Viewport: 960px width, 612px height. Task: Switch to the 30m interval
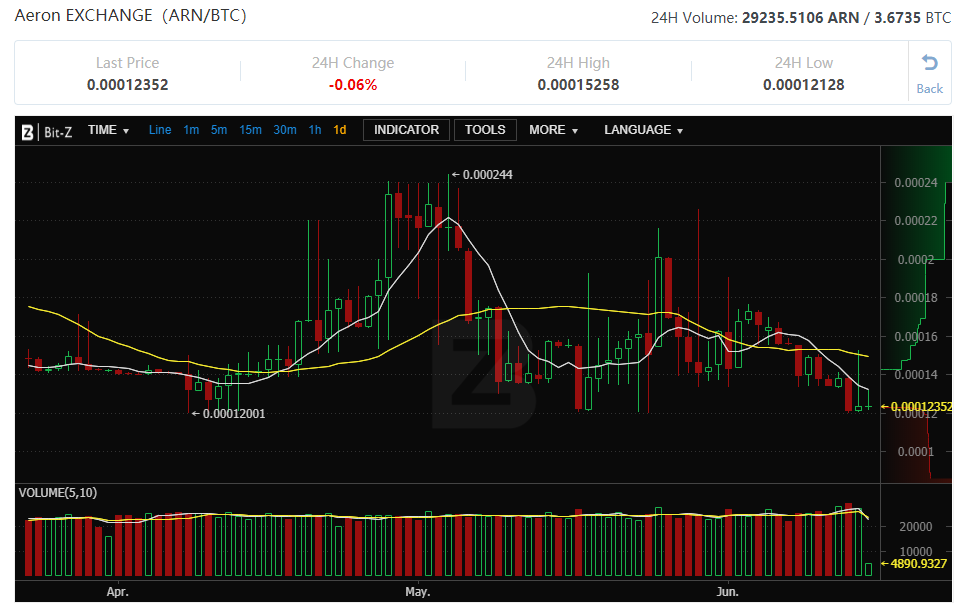(285, 130)
